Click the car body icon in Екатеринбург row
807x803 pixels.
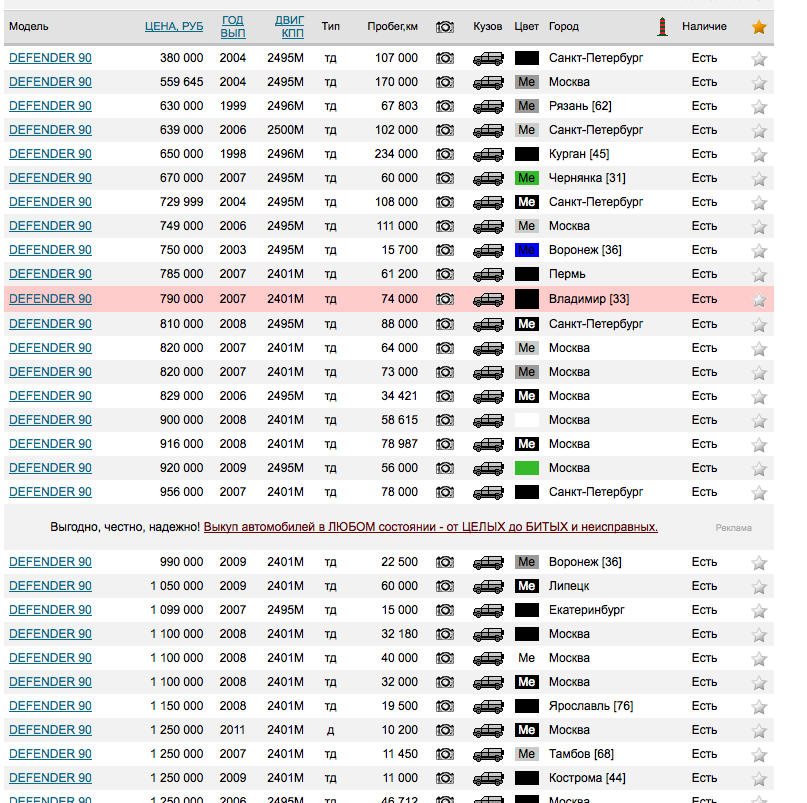[488, 610]
